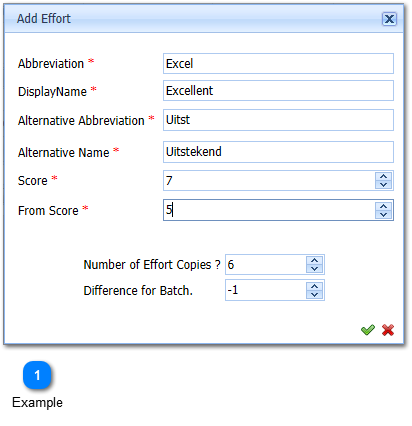412x426 pixels.
Task: Increase Difference for Batch value
Action: click(x=314, y=286)
